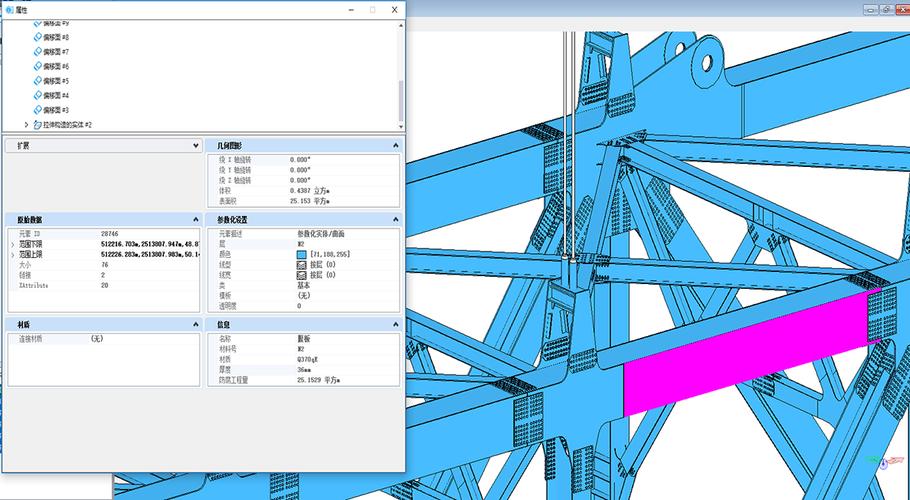Viewport: 910px width, 500px height.
Task: Collapse the 材质 section
Action: pos(196,325)
